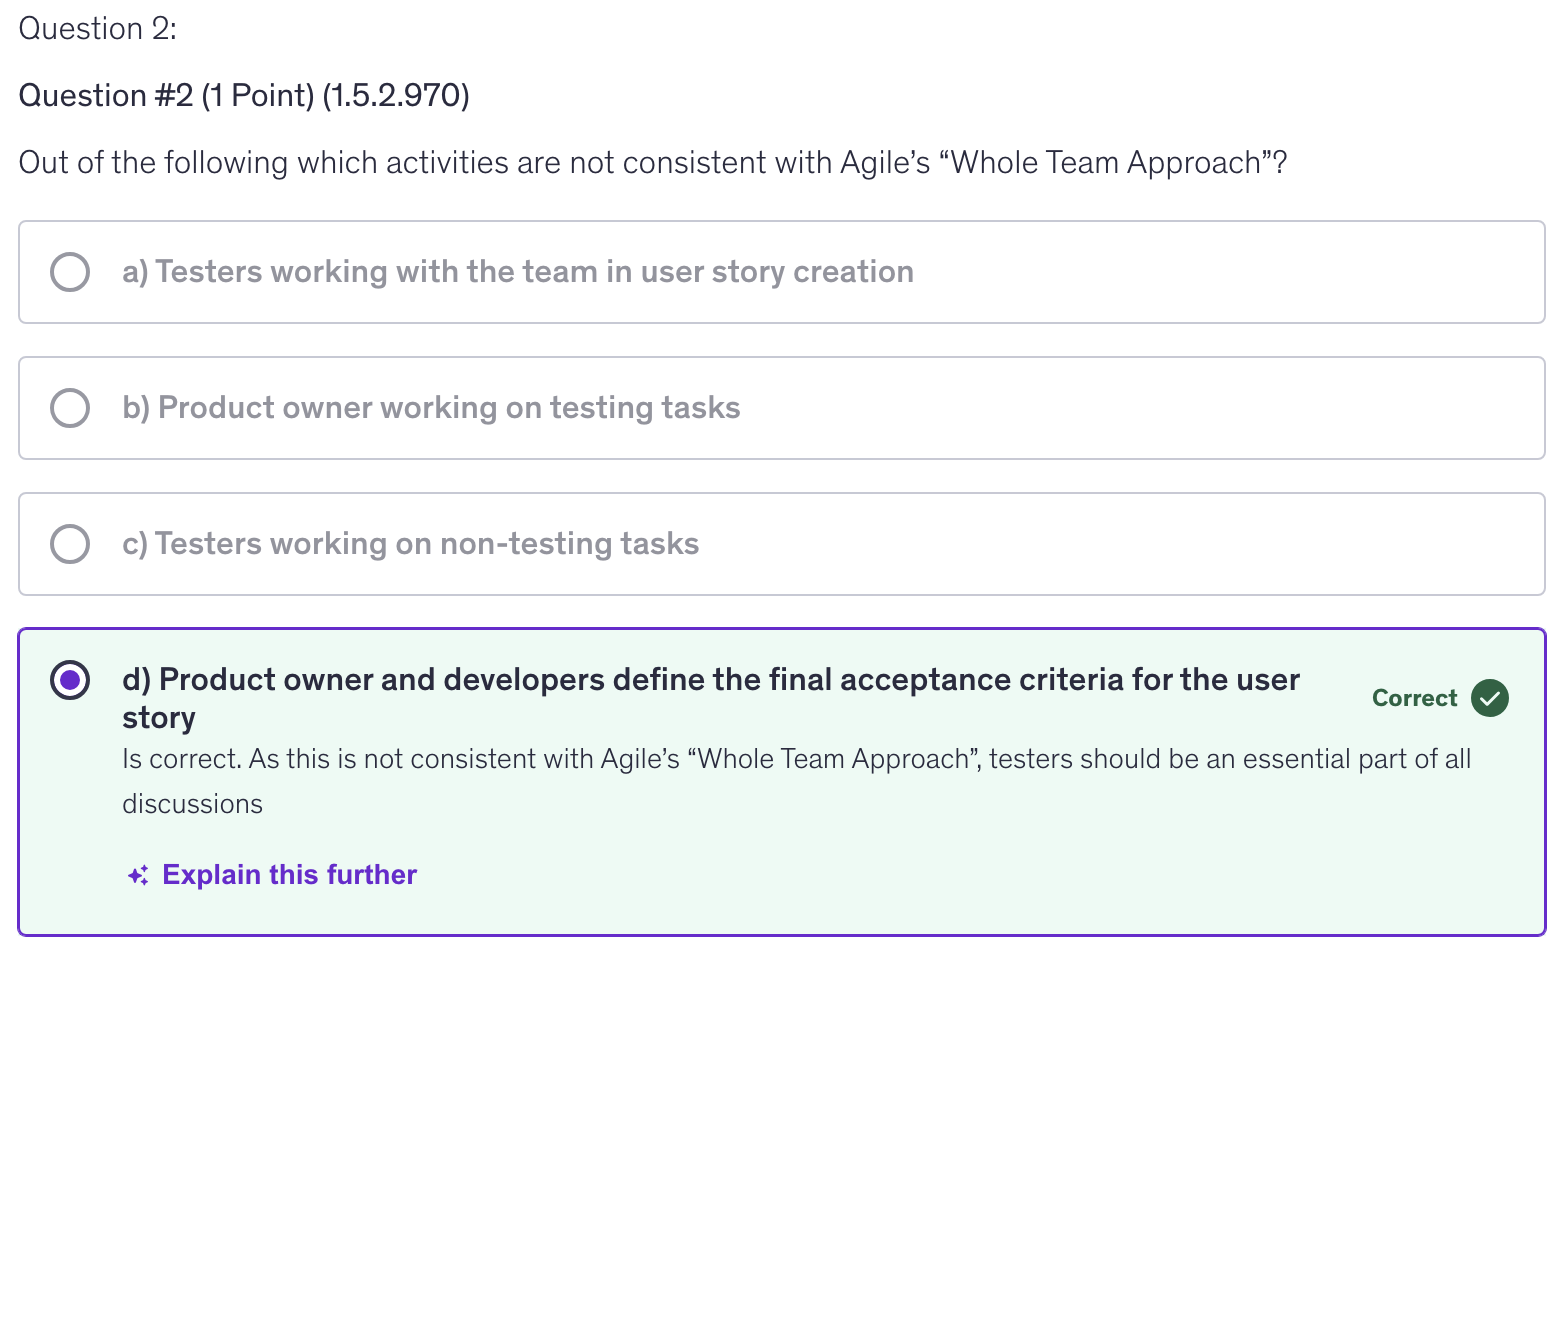Click answer text about user story creation
The width and height of the screenshot is (1566, 1336).
pyautogui.click(x=518, y=272)
